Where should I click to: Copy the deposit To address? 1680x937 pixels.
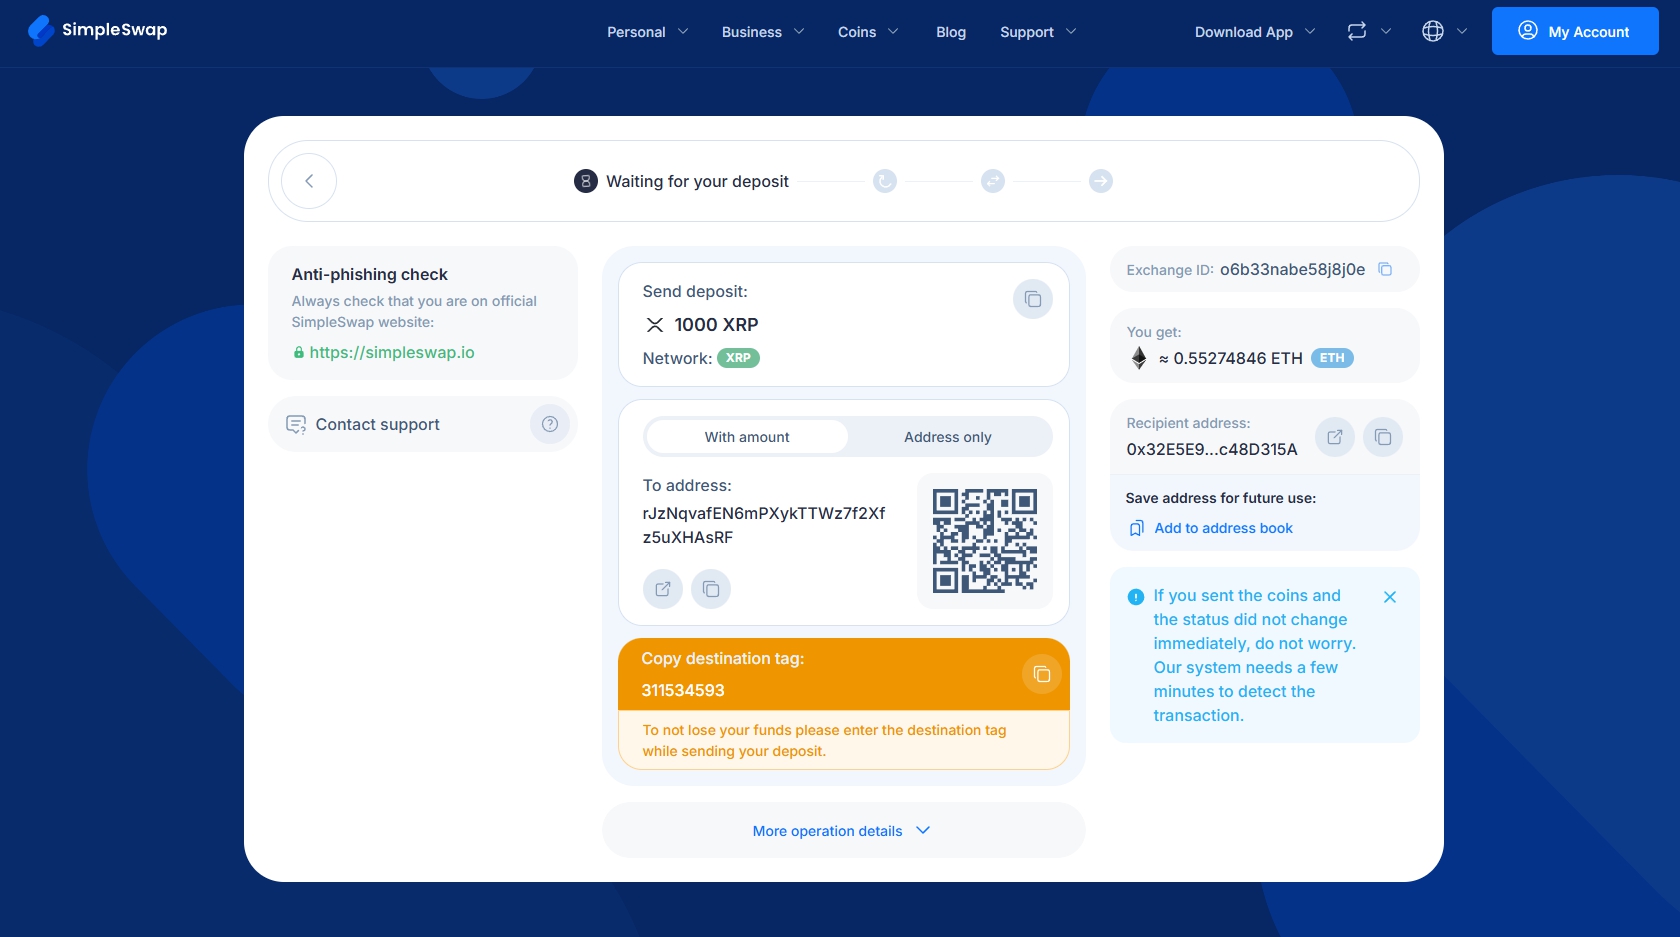tap(711, 589)
